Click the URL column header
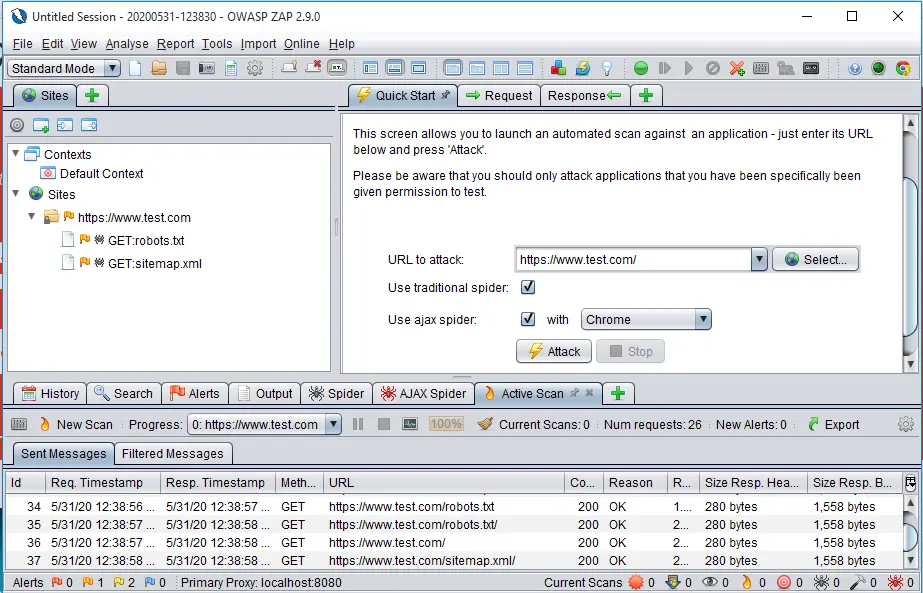This screenshot has height=593, width=923. [x=444, y=483]
